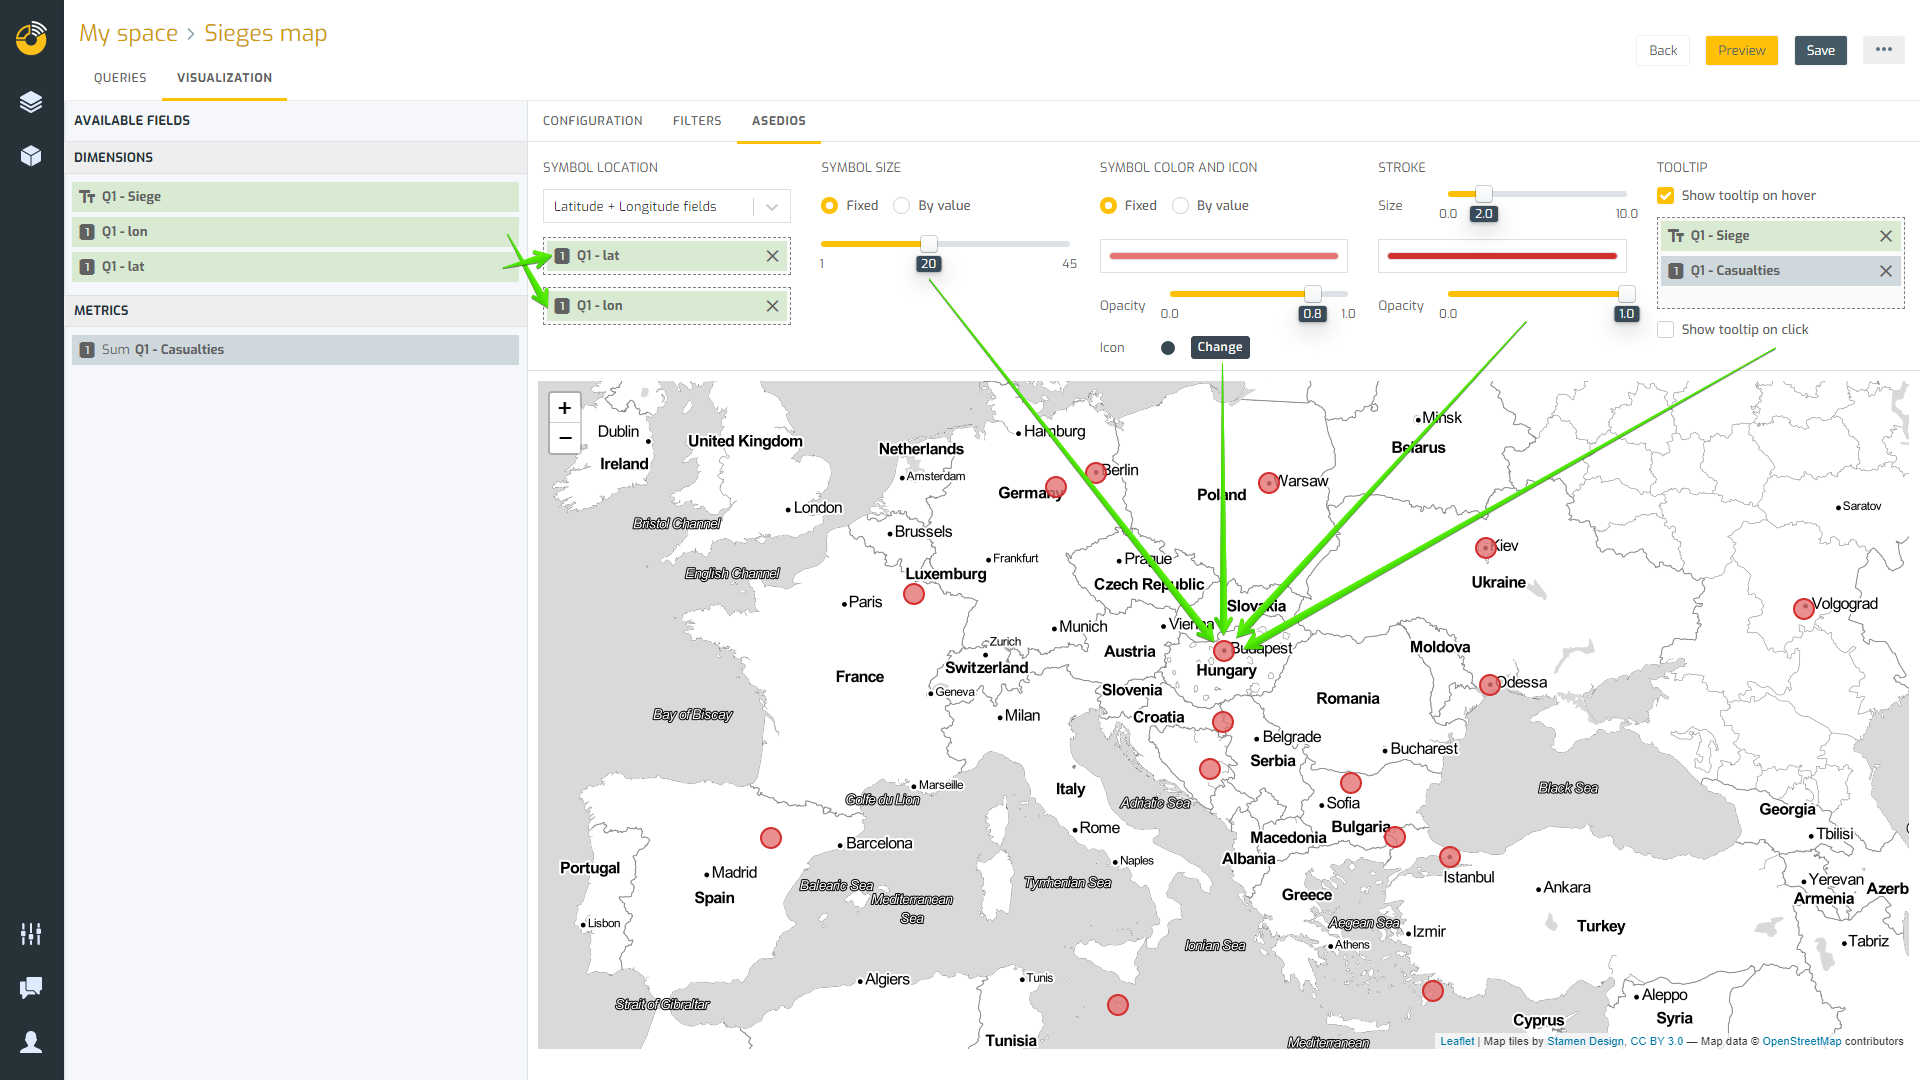This screenshot has height=1080, width=1920.
Task: Open the user profile icon at sidebar bottom
Action: point(31,1042)
